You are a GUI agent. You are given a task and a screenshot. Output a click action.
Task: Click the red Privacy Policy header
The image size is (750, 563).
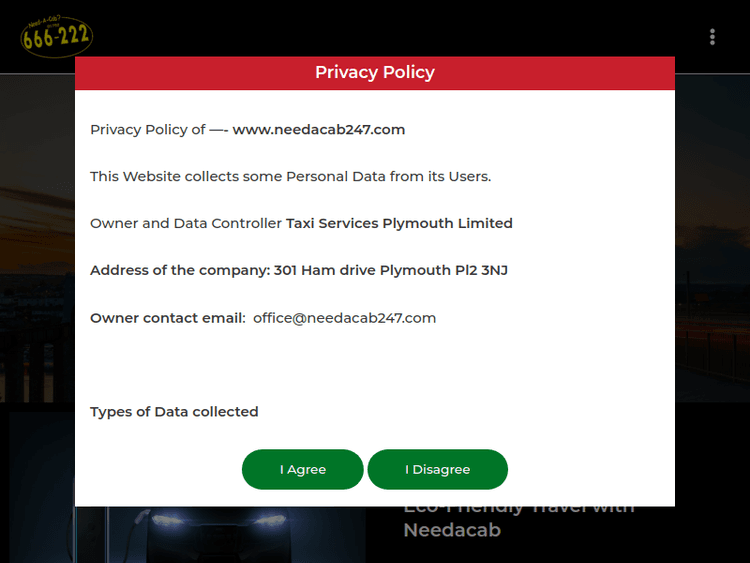375,72
